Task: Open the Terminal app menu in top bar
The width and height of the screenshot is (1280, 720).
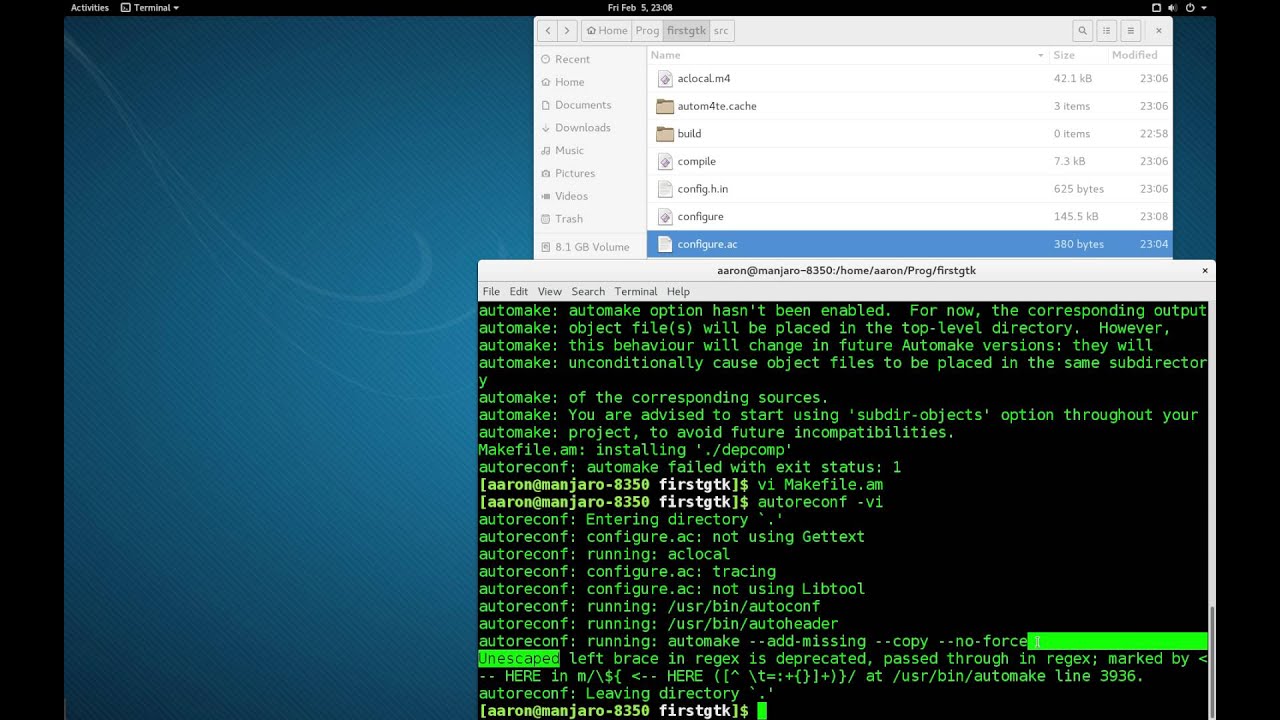Action: point(150,7)
